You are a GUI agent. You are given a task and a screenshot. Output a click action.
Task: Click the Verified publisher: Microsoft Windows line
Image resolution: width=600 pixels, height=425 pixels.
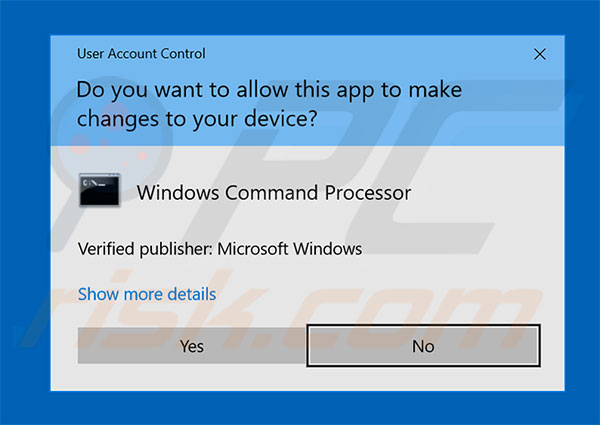pyautogui.click(x=220, y=249)
